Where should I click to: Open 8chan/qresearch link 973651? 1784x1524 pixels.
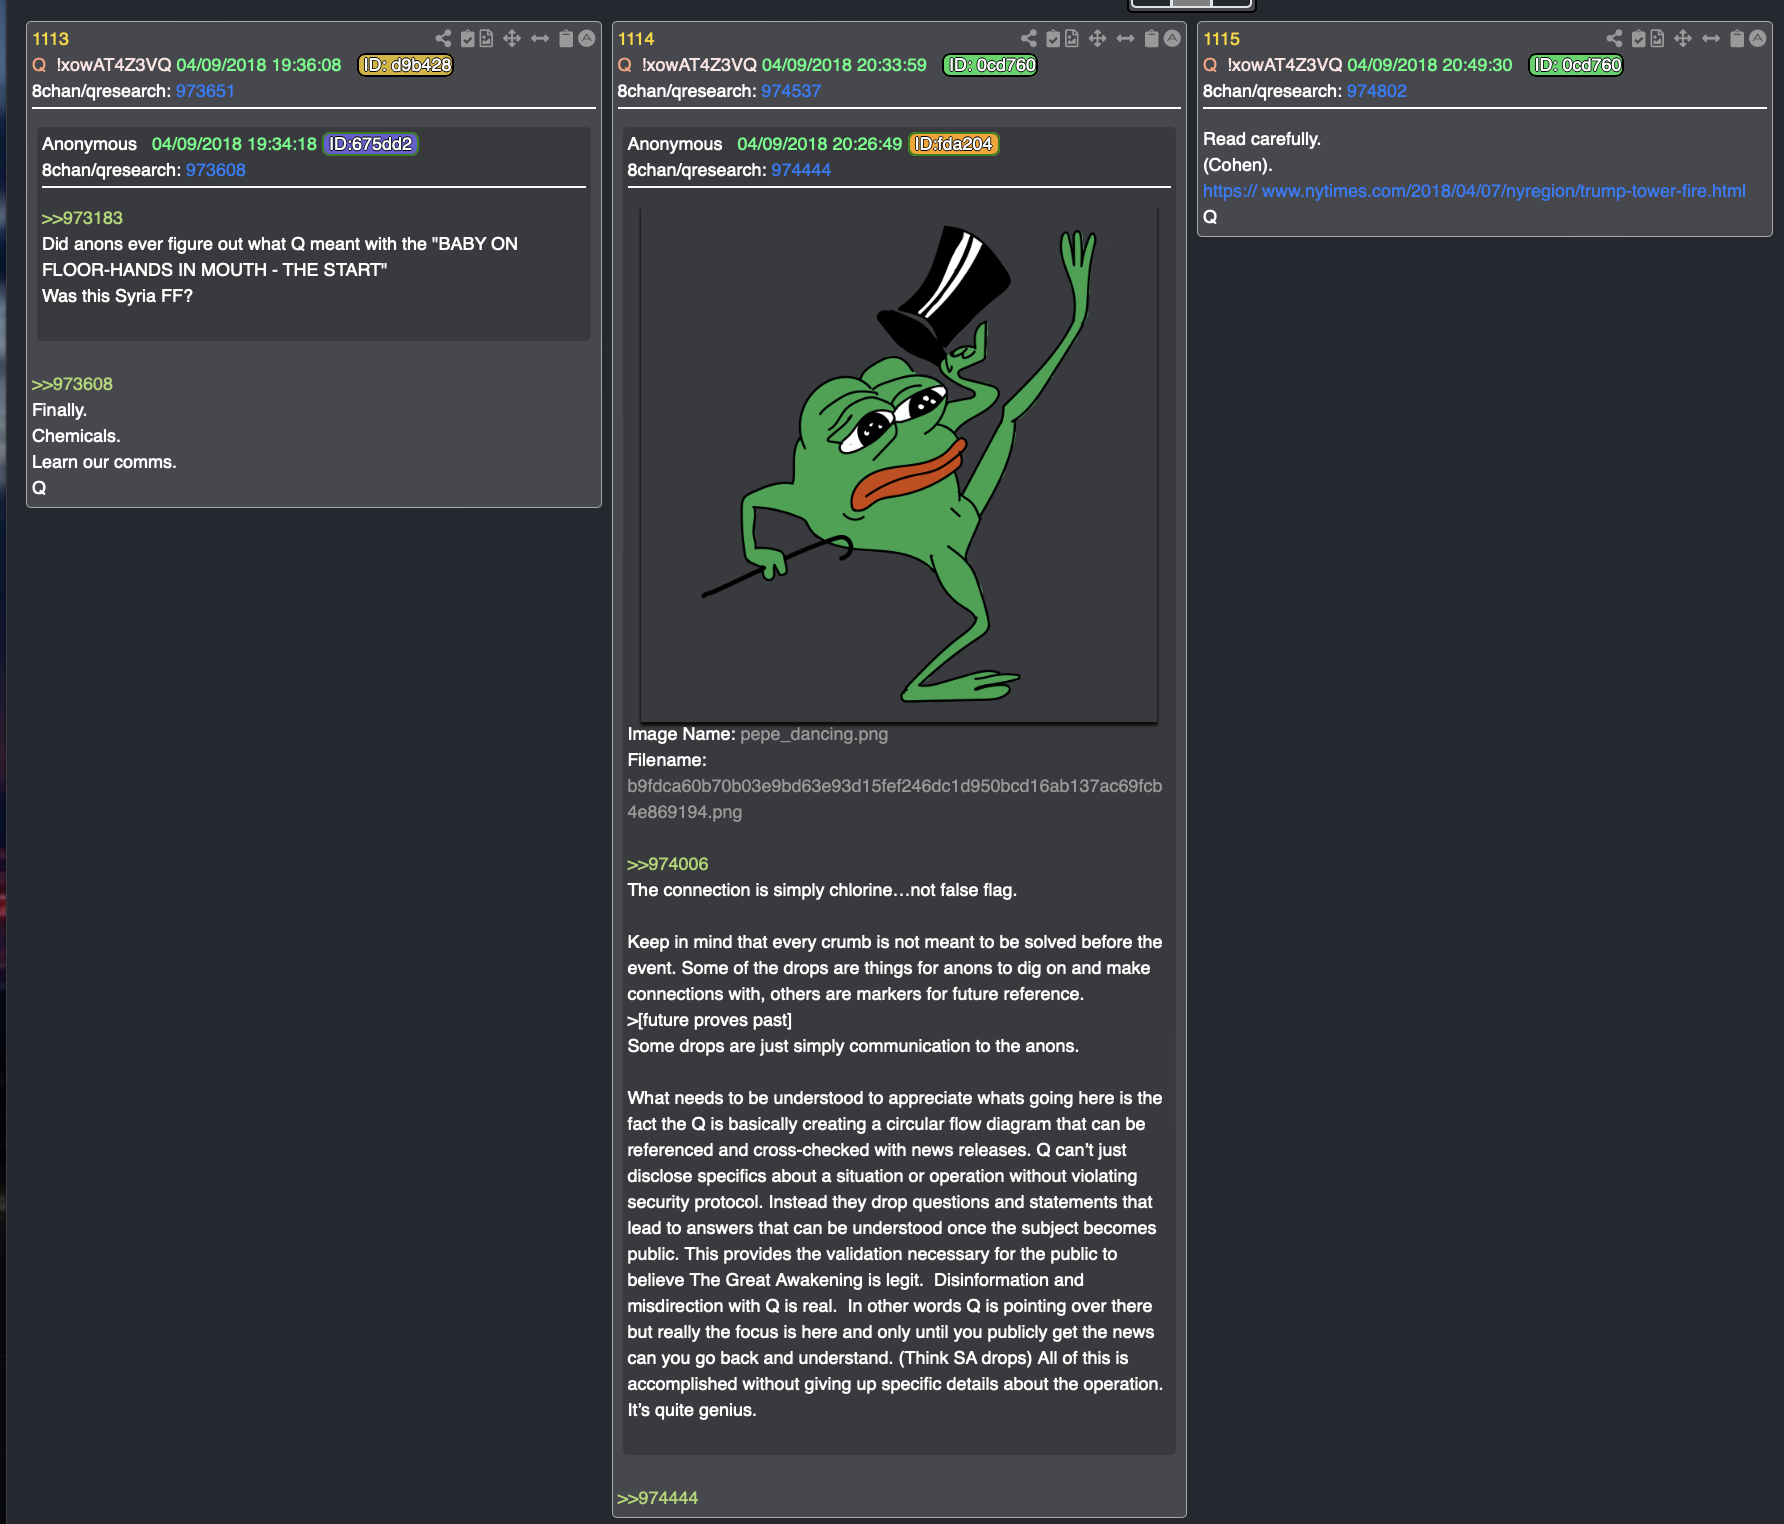[x=205, y=91]
